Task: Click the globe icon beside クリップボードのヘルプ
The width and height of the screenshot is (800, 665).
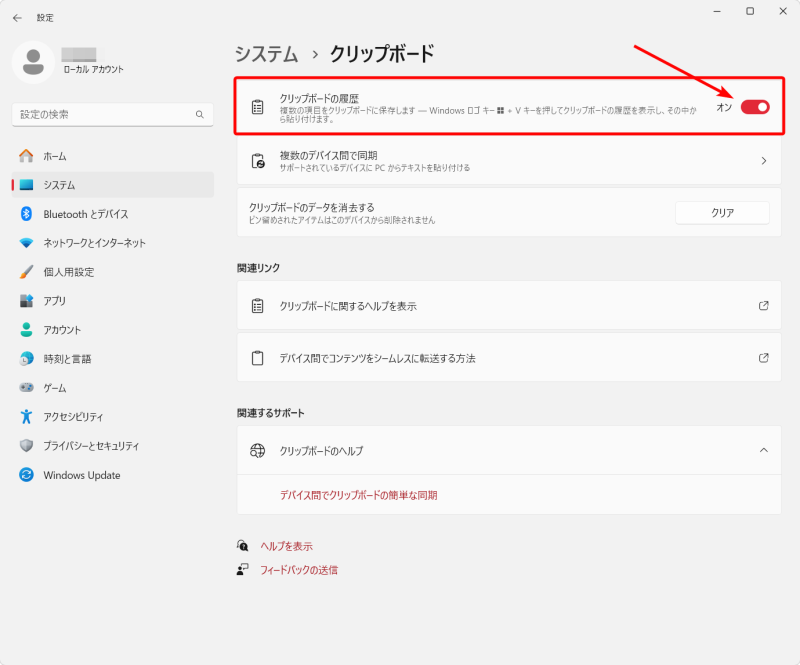Action: click(258, 451)
